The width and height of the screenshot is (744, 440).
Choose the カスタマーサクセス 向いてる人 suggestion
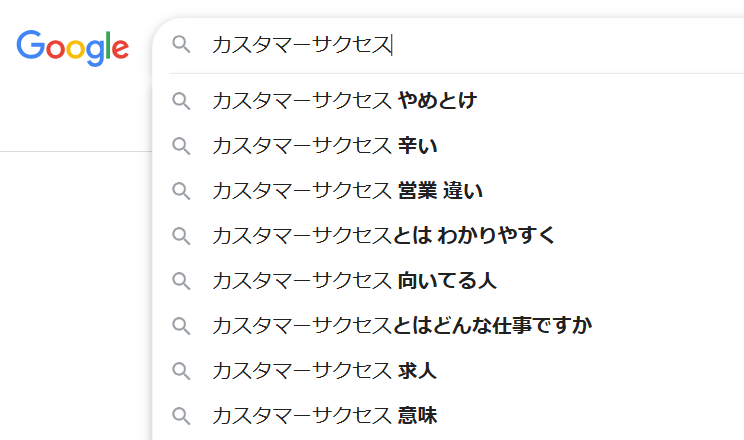pyautogui.click(x=354, y=280)
